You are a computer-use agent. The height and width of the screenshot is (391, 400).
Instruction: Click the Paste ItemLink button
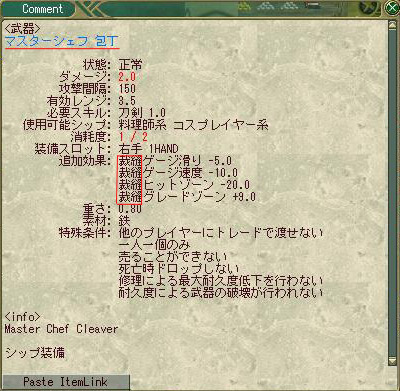(65, 382)
